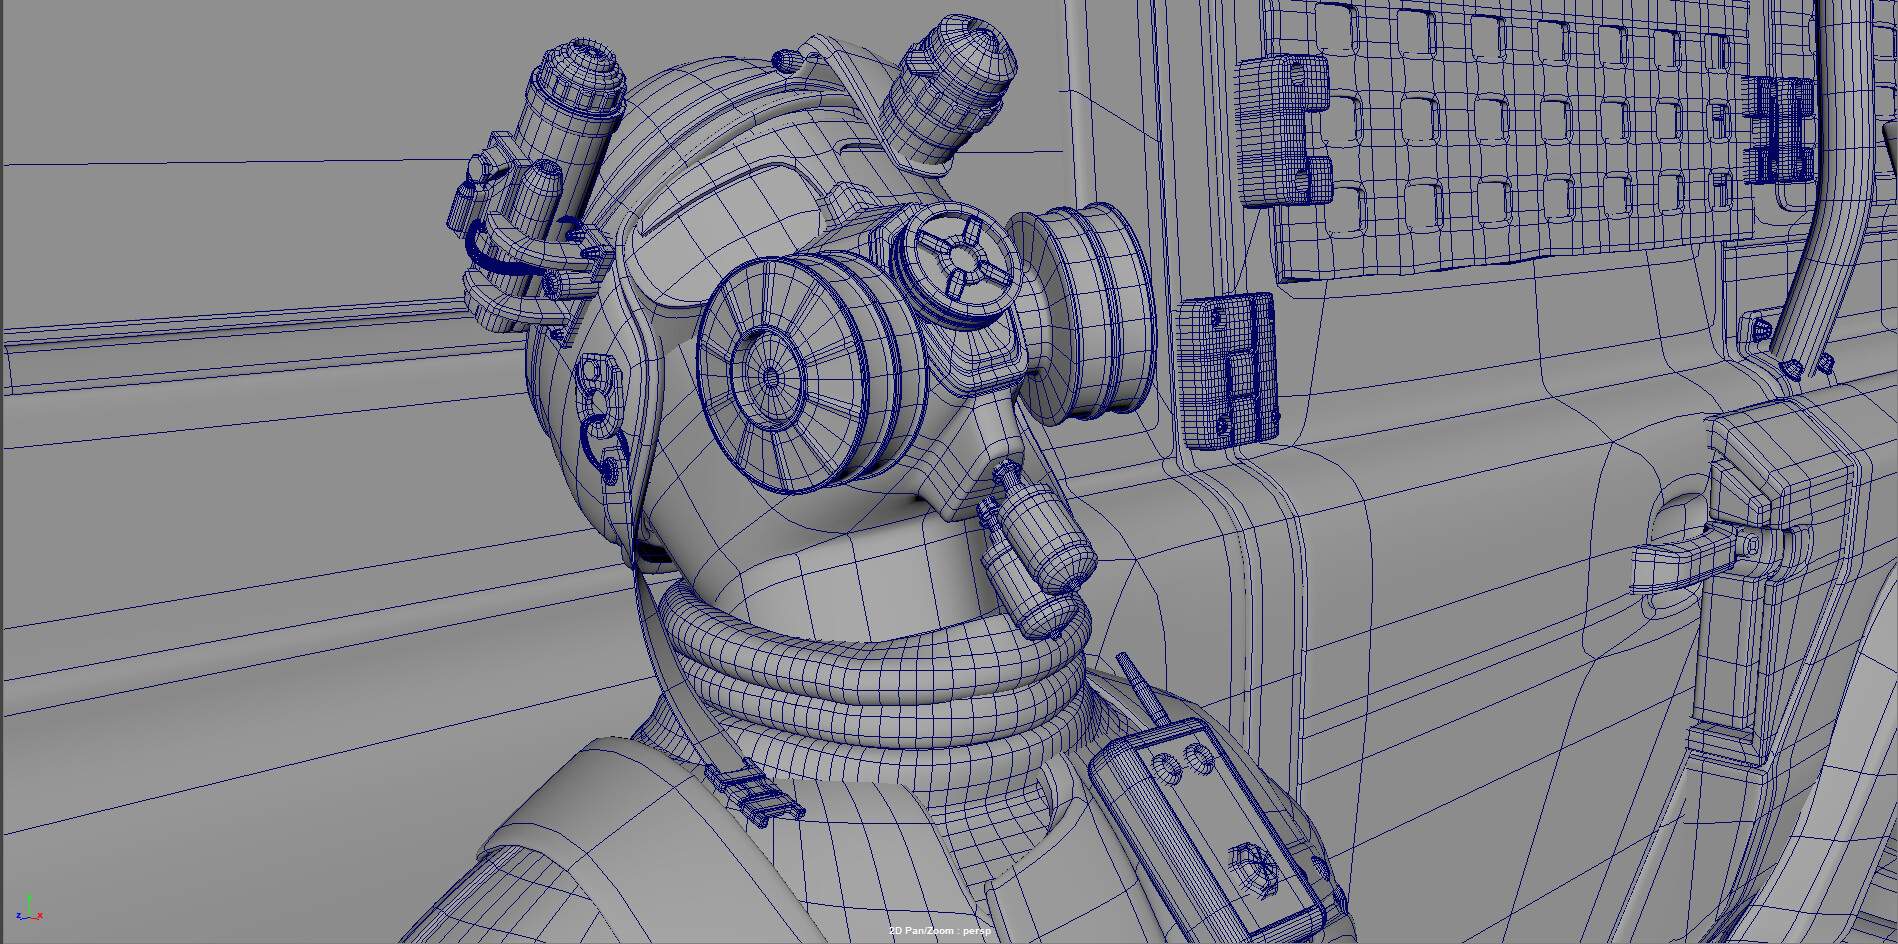Select the round cross-spoked valve on the mask
The height and width of the screenshot is (944, 1898).
tap(958, 258)
